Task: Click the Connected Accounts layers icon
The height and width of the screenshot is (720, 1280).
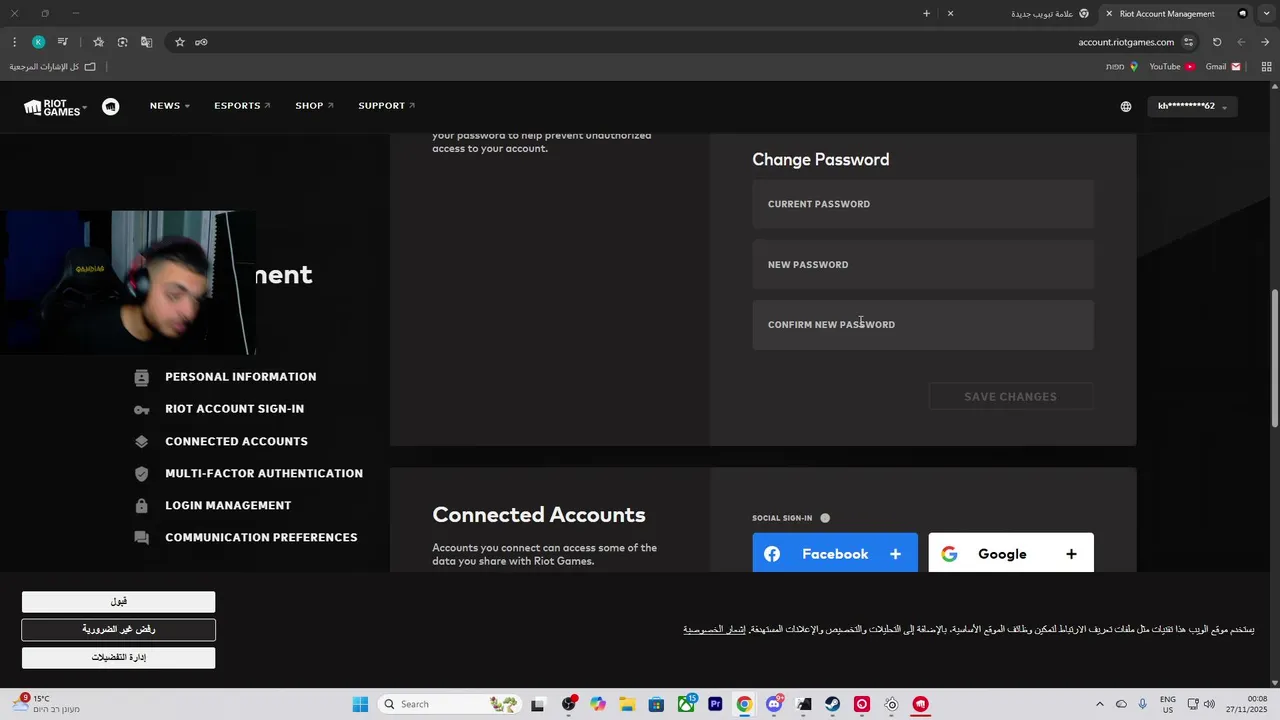Action: (x=142, y=441)
